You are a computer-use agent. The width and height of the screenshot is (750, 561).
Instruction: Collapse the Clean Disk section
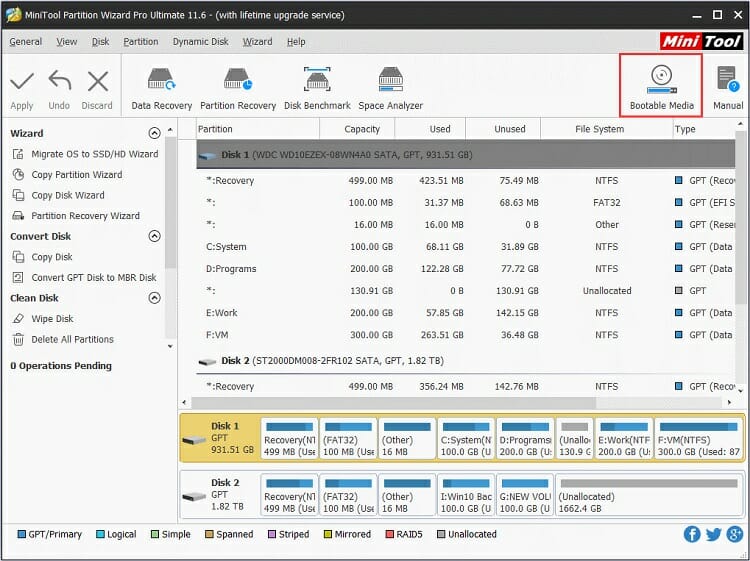(154, 298)
